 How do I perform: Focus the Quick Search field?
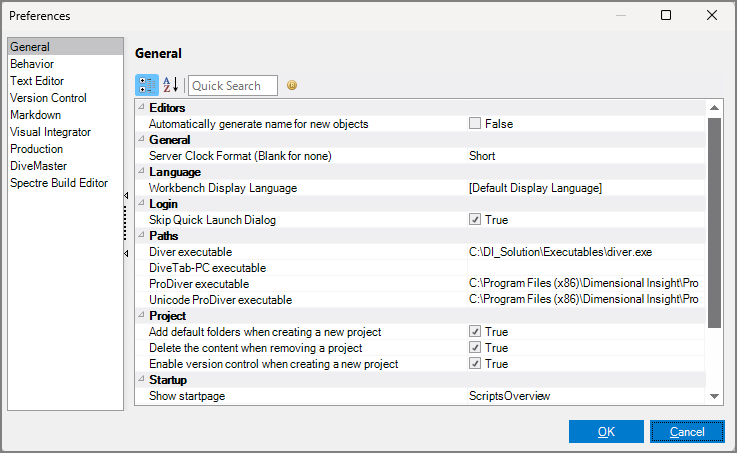(x=233, y=86)
